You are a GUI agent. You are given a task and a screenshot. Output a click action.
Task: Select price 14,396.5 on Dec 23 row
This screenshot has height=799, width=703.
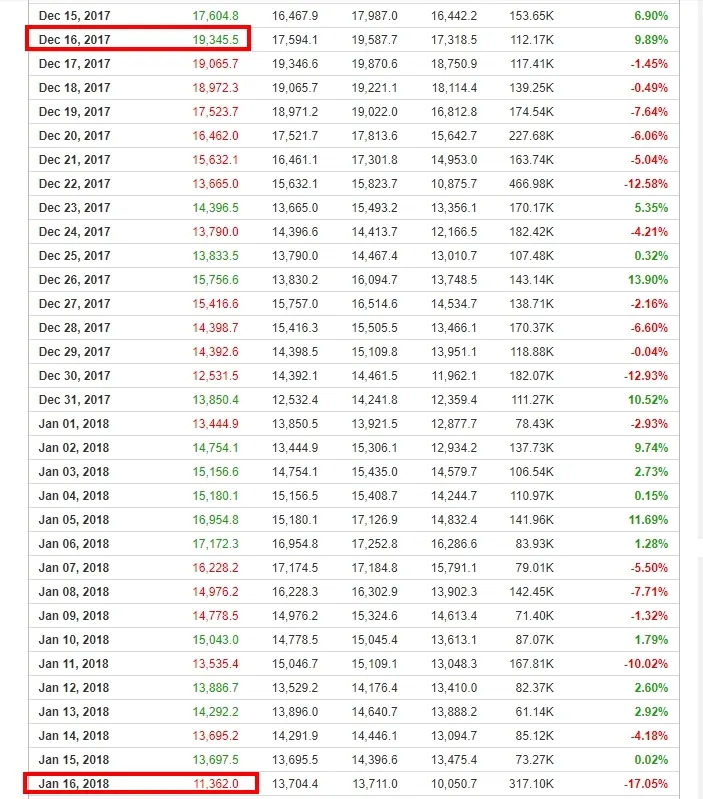click(215, 207)
